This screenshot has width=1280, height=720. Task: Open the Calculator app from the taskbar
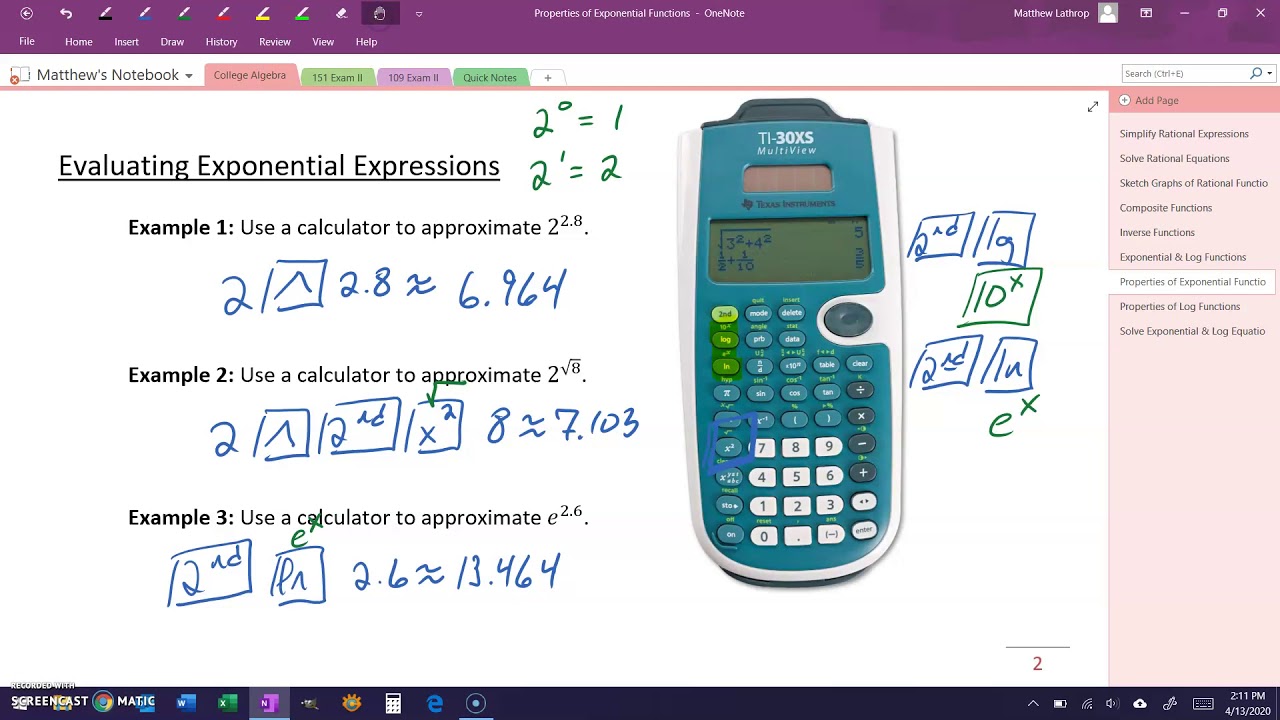[x=393, y=703]
